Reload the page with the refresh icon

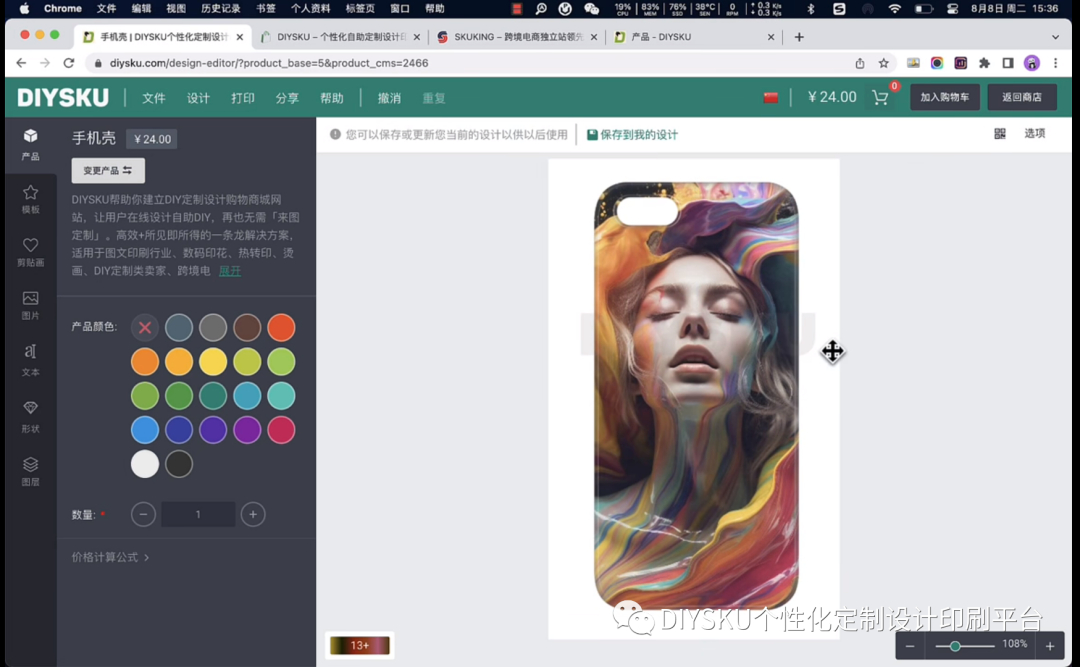(x=68, y=63)
